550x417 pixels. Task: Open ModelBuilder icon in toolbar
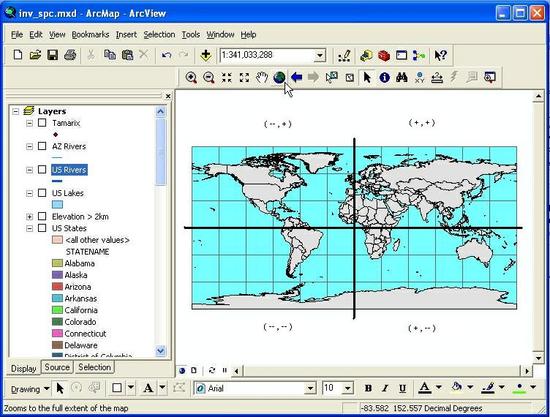(x=419, y=55)
